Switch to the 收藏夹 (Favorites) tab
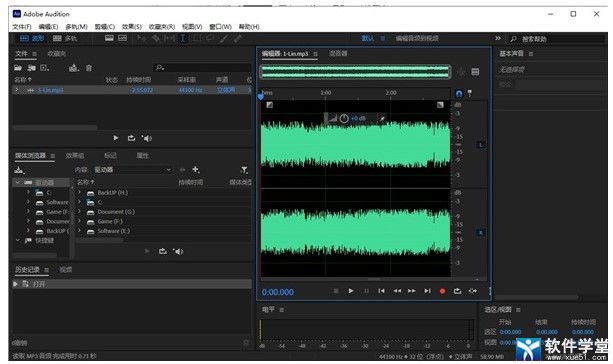The image size is (613, 364). (x=56, y=54)
